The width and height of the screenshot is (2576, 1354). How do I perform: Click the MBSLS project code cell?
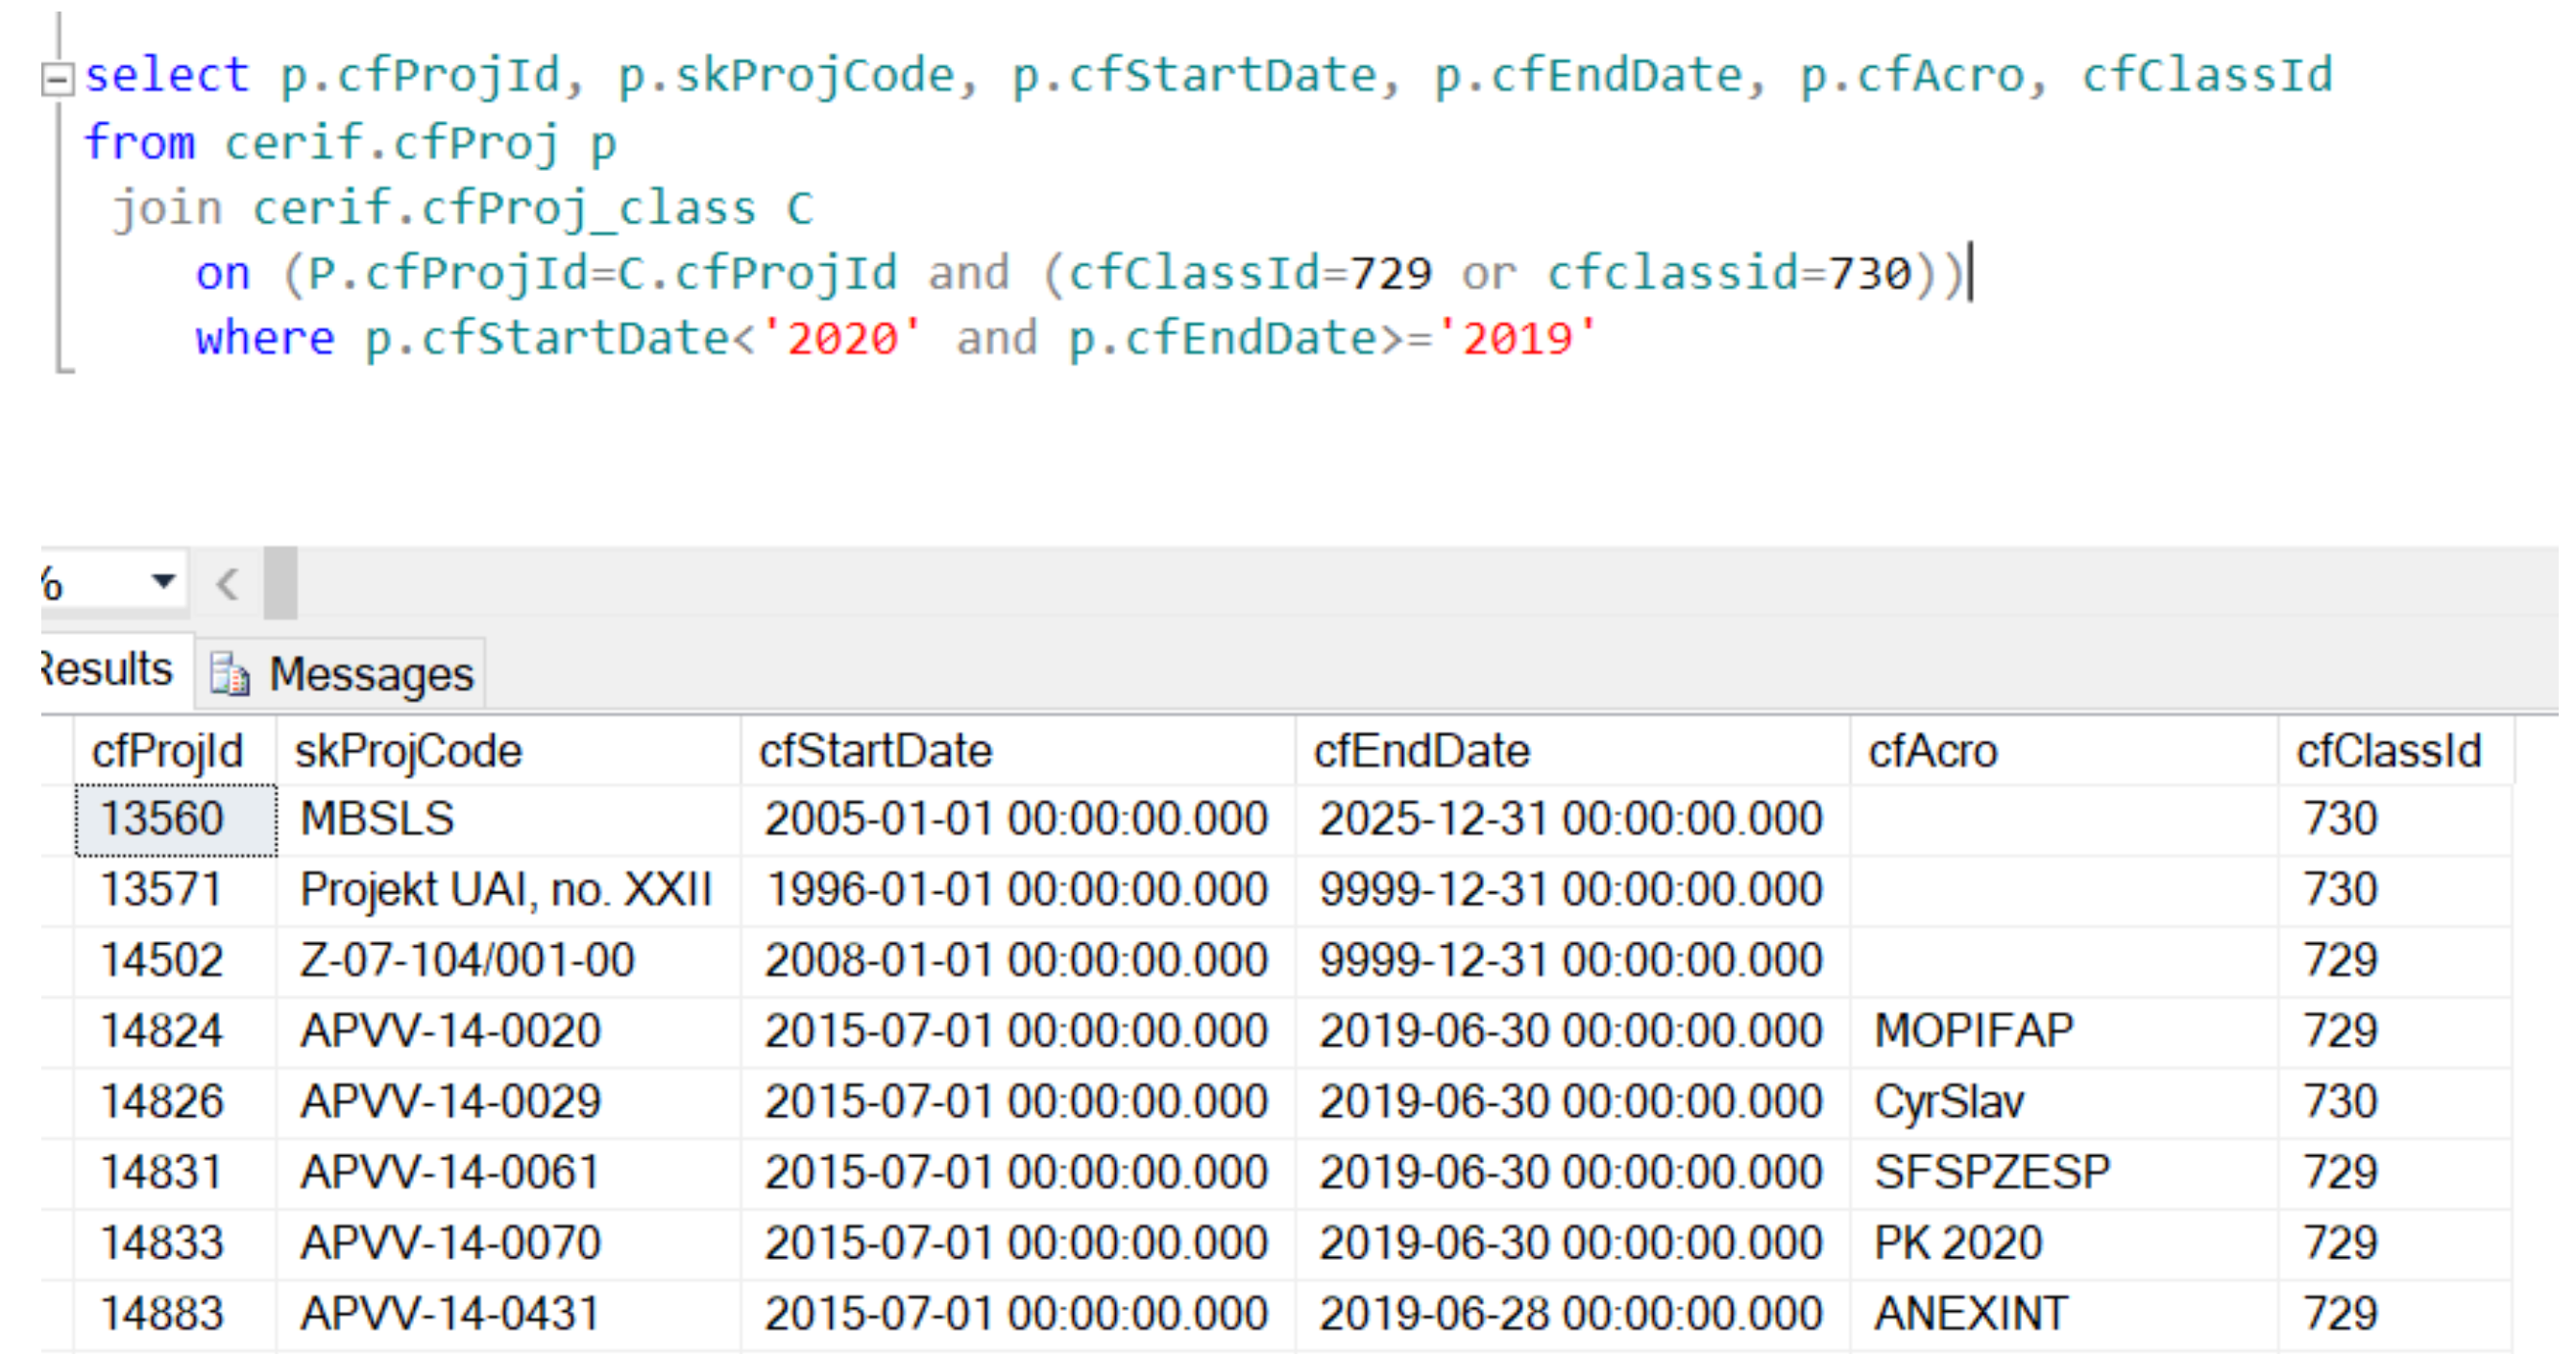point(378,819)
